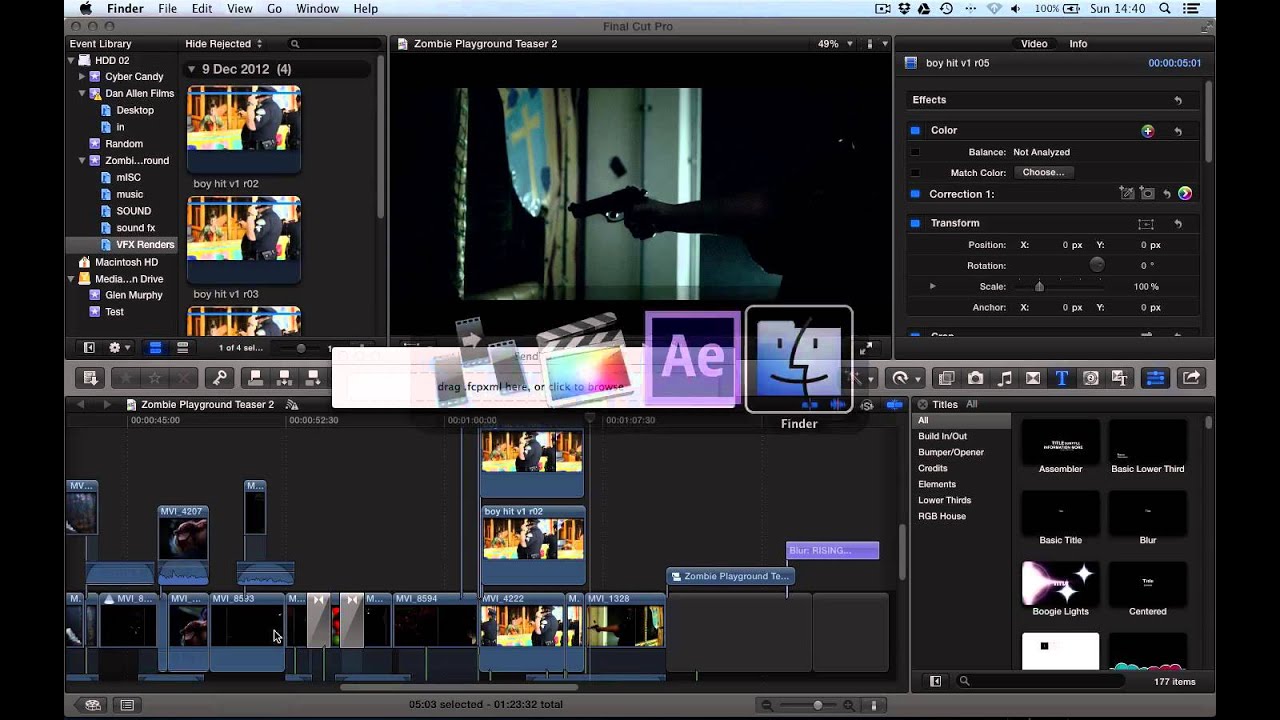Open the Go menu
This screenshot has height=720, width=1280.
[x=274, y=9]
